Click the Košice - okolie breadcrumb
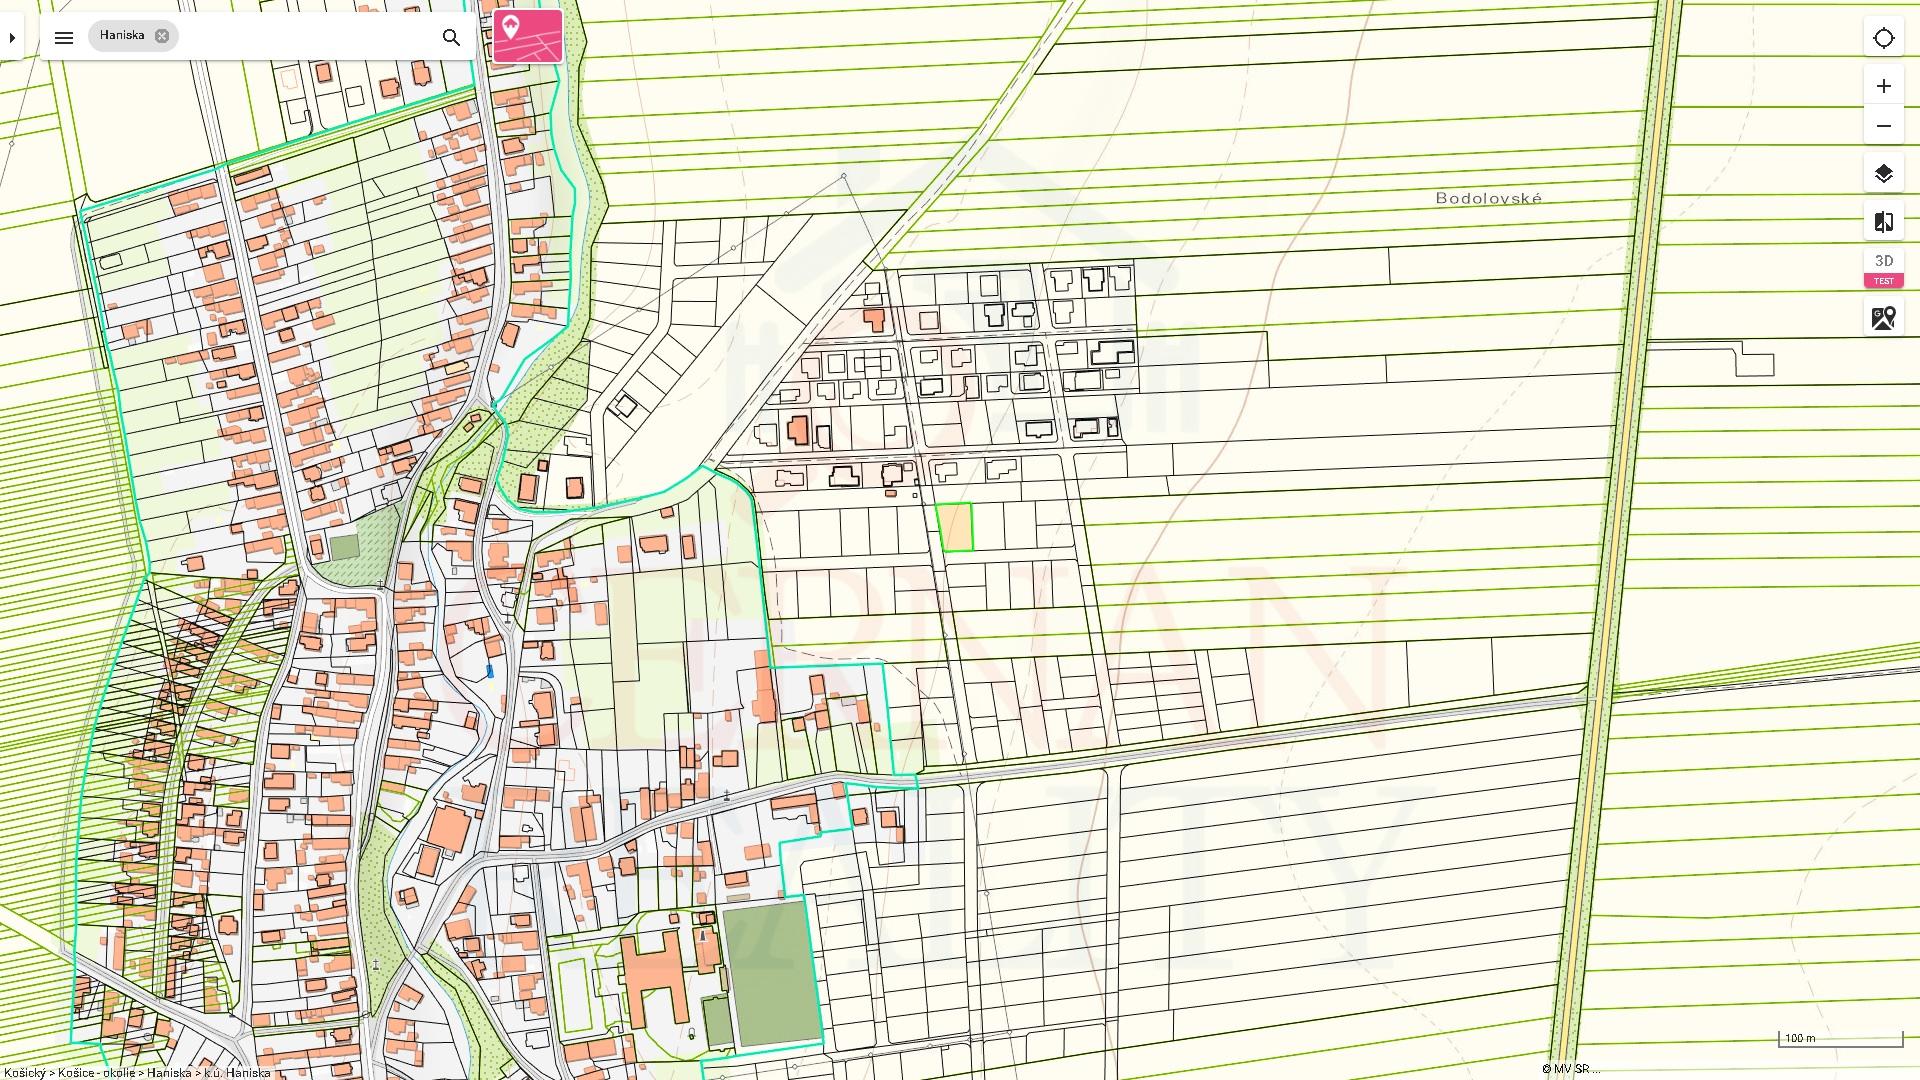Image resolution: width=1920 pixels, height=1080 pixels. coord(96,1073)
